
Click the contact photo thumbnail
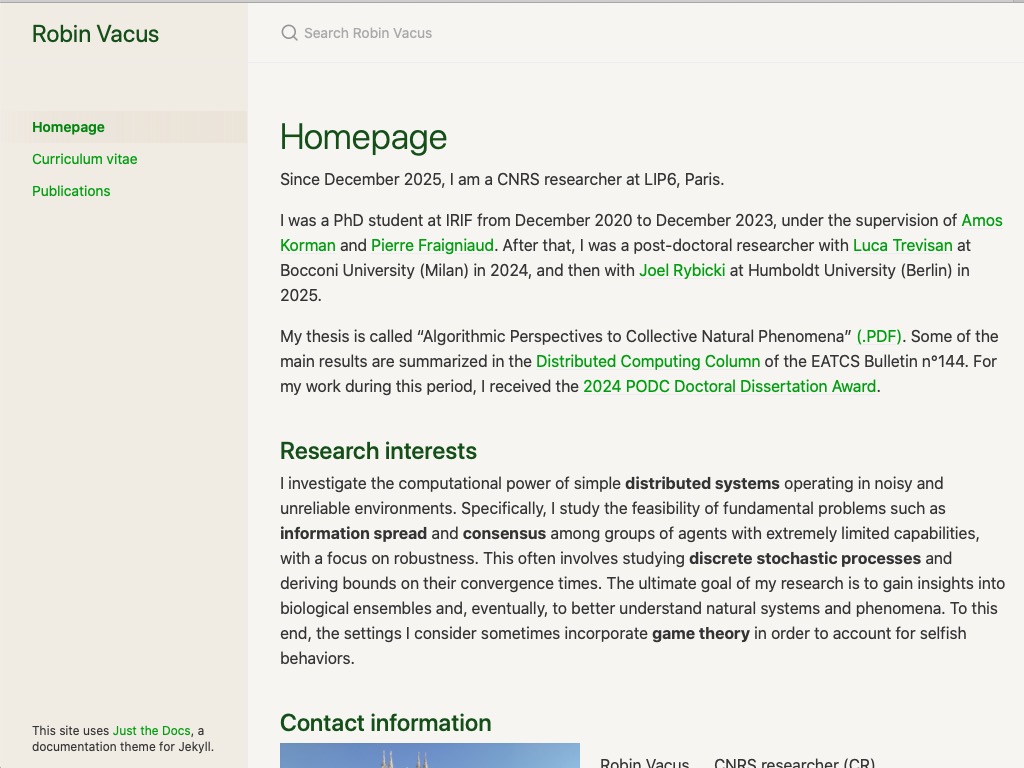point(430,756)
